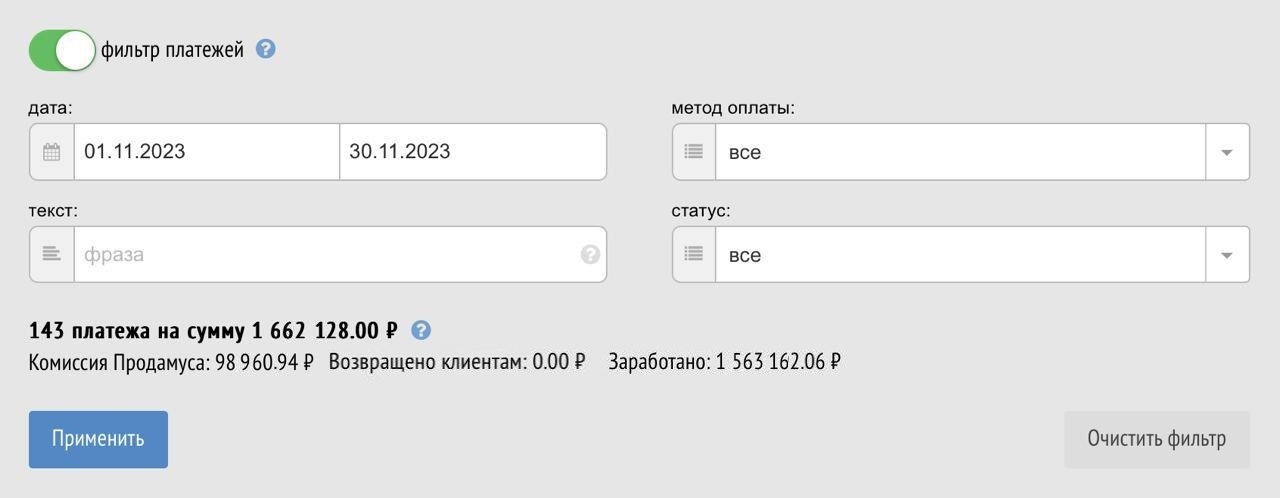The height and width of the screenshot is (498, 1280).
Task: Click the Очистить фильтр button
Action: (1156, 439)
